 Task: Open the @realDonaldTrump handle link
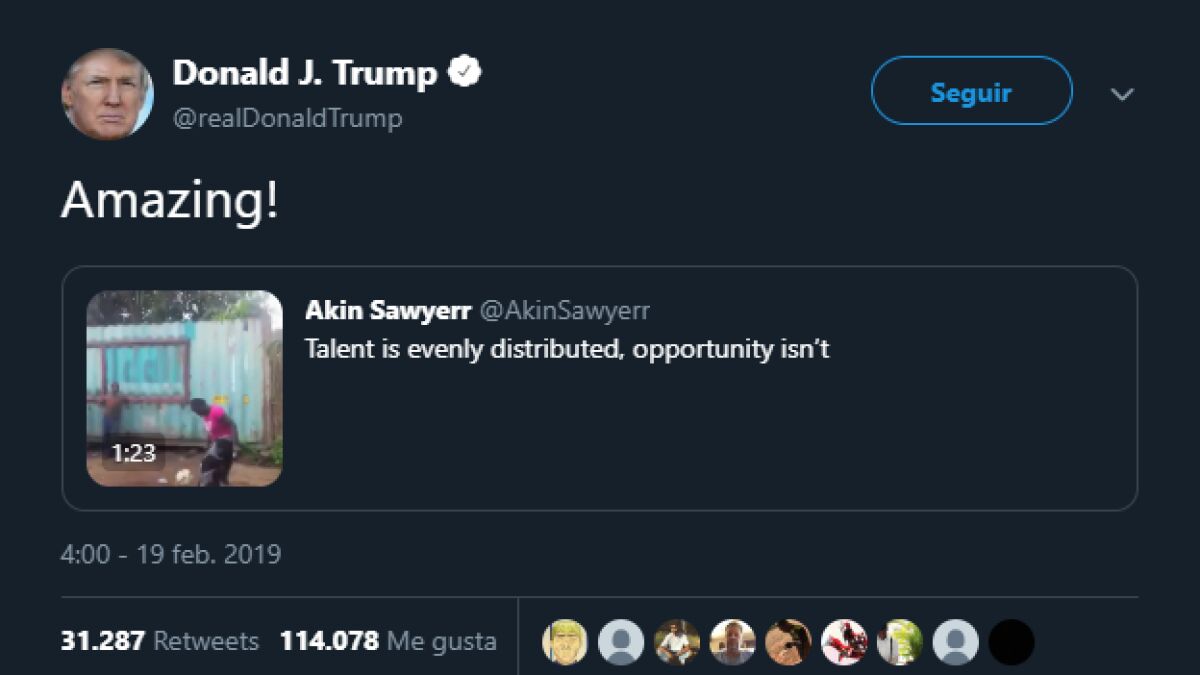(x=288, y=118)
